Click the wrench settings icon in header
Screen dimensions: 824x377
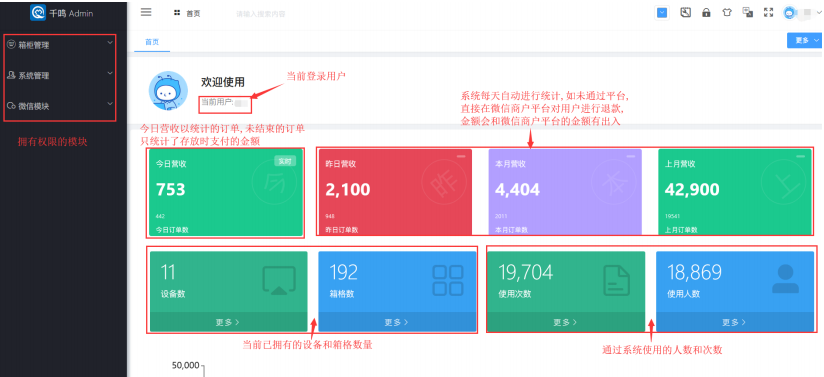pos(685,13)
